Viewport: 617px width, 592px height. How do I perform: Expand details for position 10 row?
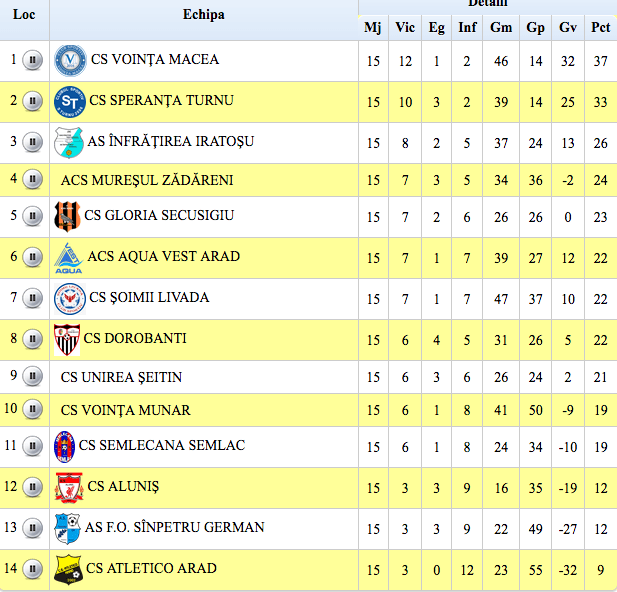point(33,410)
